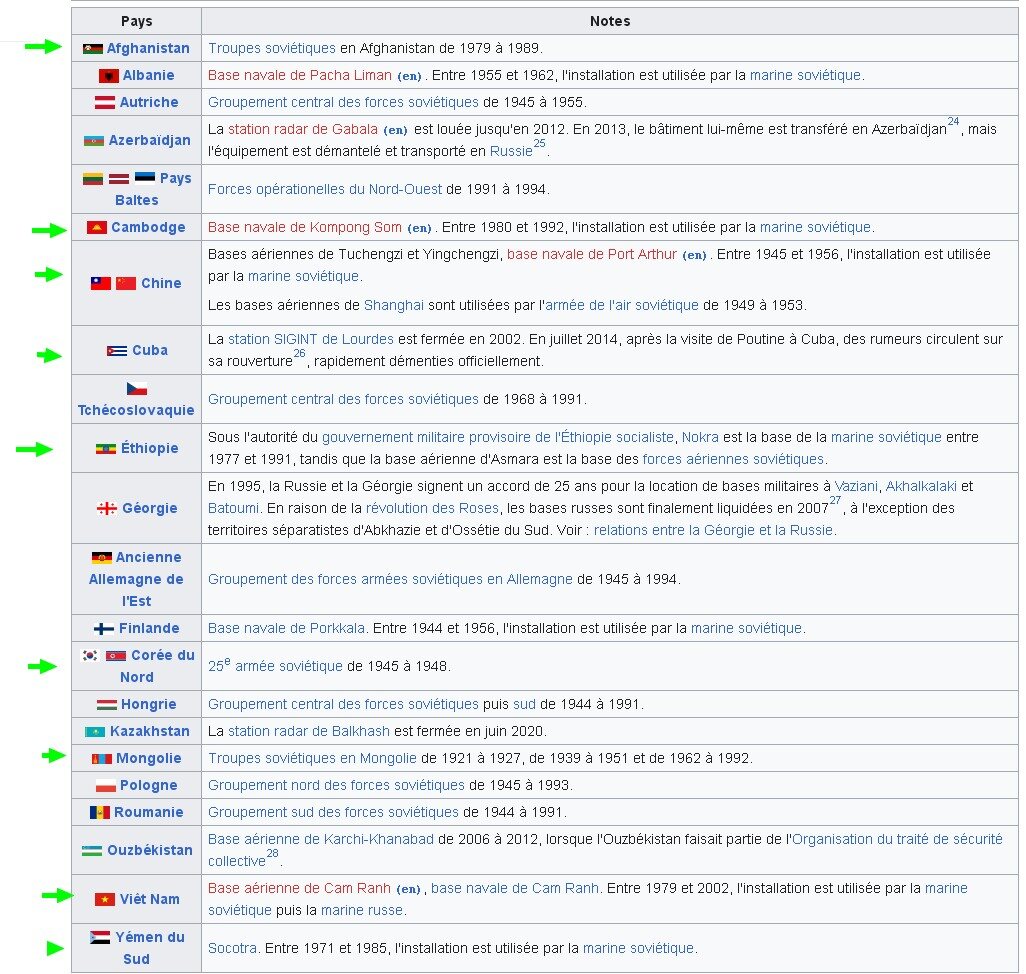Click the Géorgie flag icon

[x=107, y=508]
